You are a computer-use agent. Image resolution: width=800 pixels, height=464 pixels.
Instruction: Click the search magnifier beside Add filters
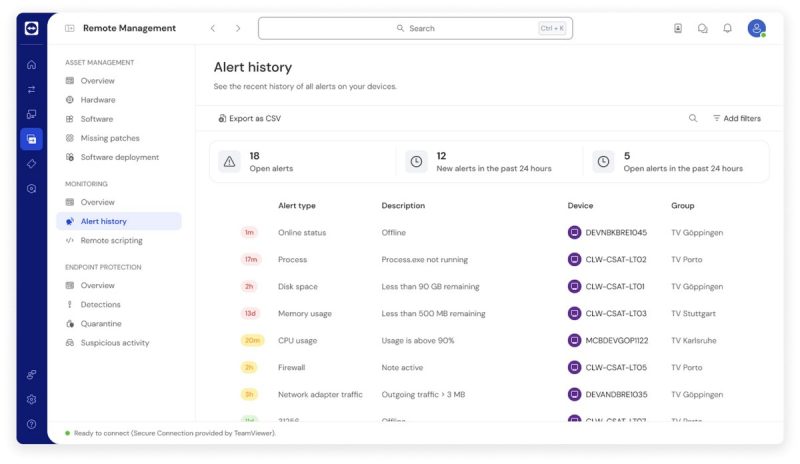693,118
